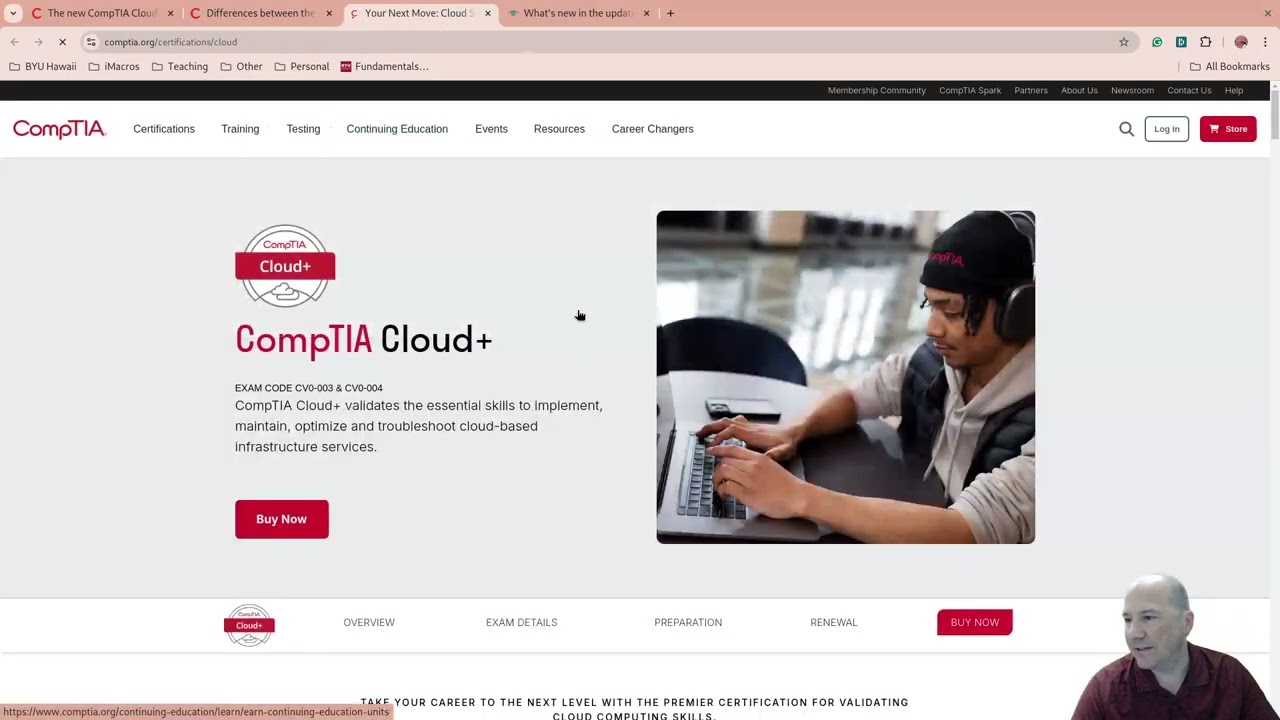Bookmark this page with star icon
Viewport: 1280px width, 720px height.
(x=1124, y=42)
